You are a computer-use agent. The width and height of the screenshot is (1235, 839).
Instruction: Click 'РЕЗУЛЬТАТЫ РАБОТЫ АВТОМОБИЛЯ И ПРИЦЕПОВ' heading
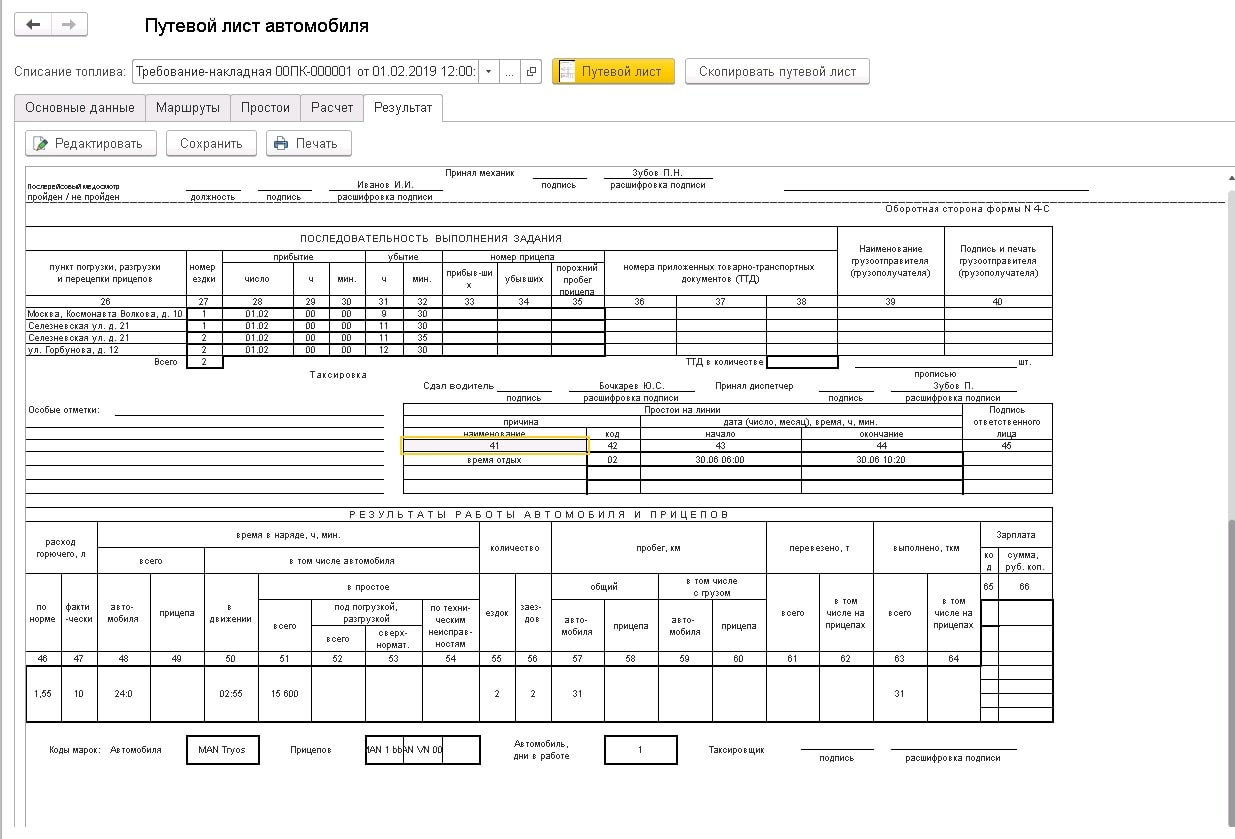coord(538,514)
